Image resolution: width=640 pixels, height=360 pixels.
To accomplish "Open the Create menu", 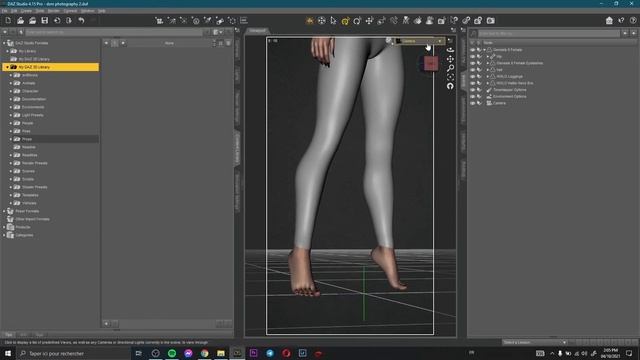I will click(x=26, y=11).
